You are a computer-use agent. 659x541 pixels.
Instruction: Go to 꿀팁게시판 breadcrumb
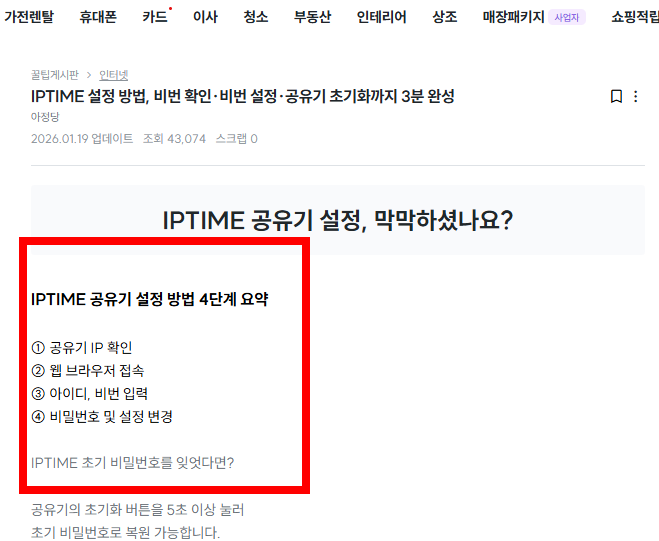pyautogui.click(x=55, y=75)
